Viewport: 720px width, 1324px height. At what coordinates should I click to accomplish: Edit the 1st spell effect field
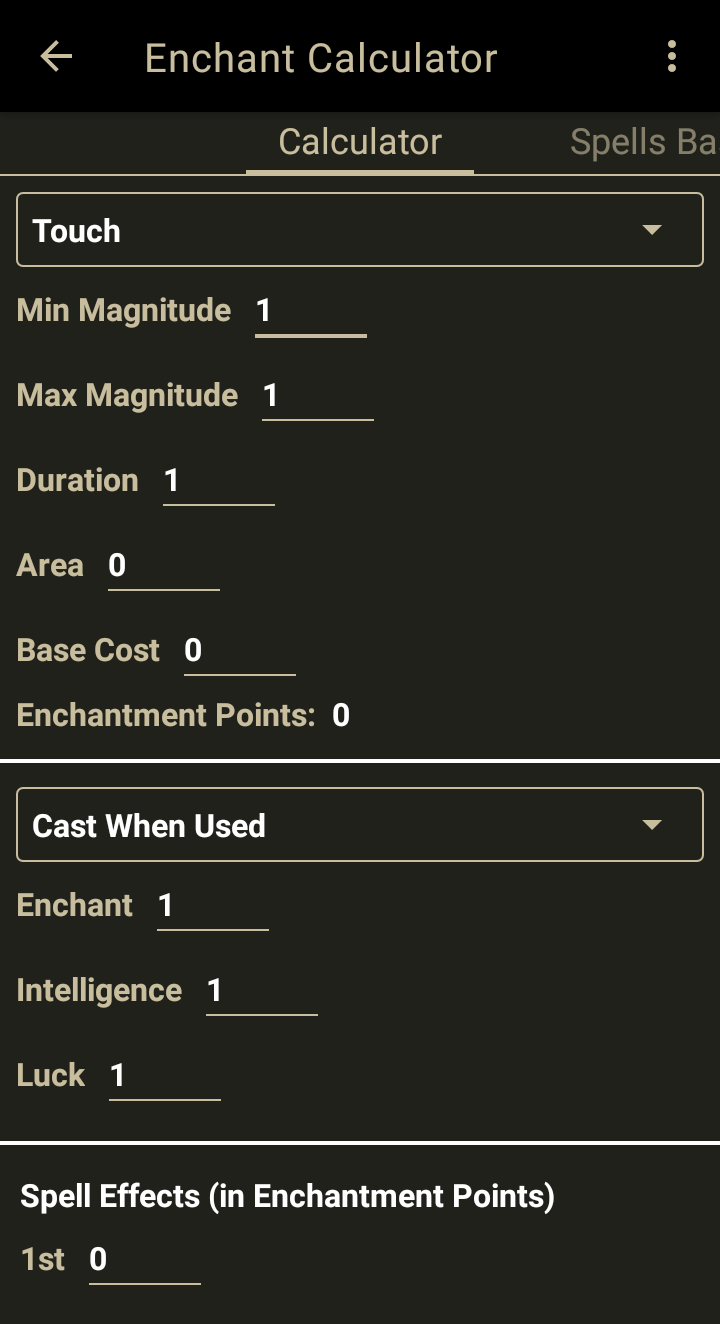point(144,1260)
